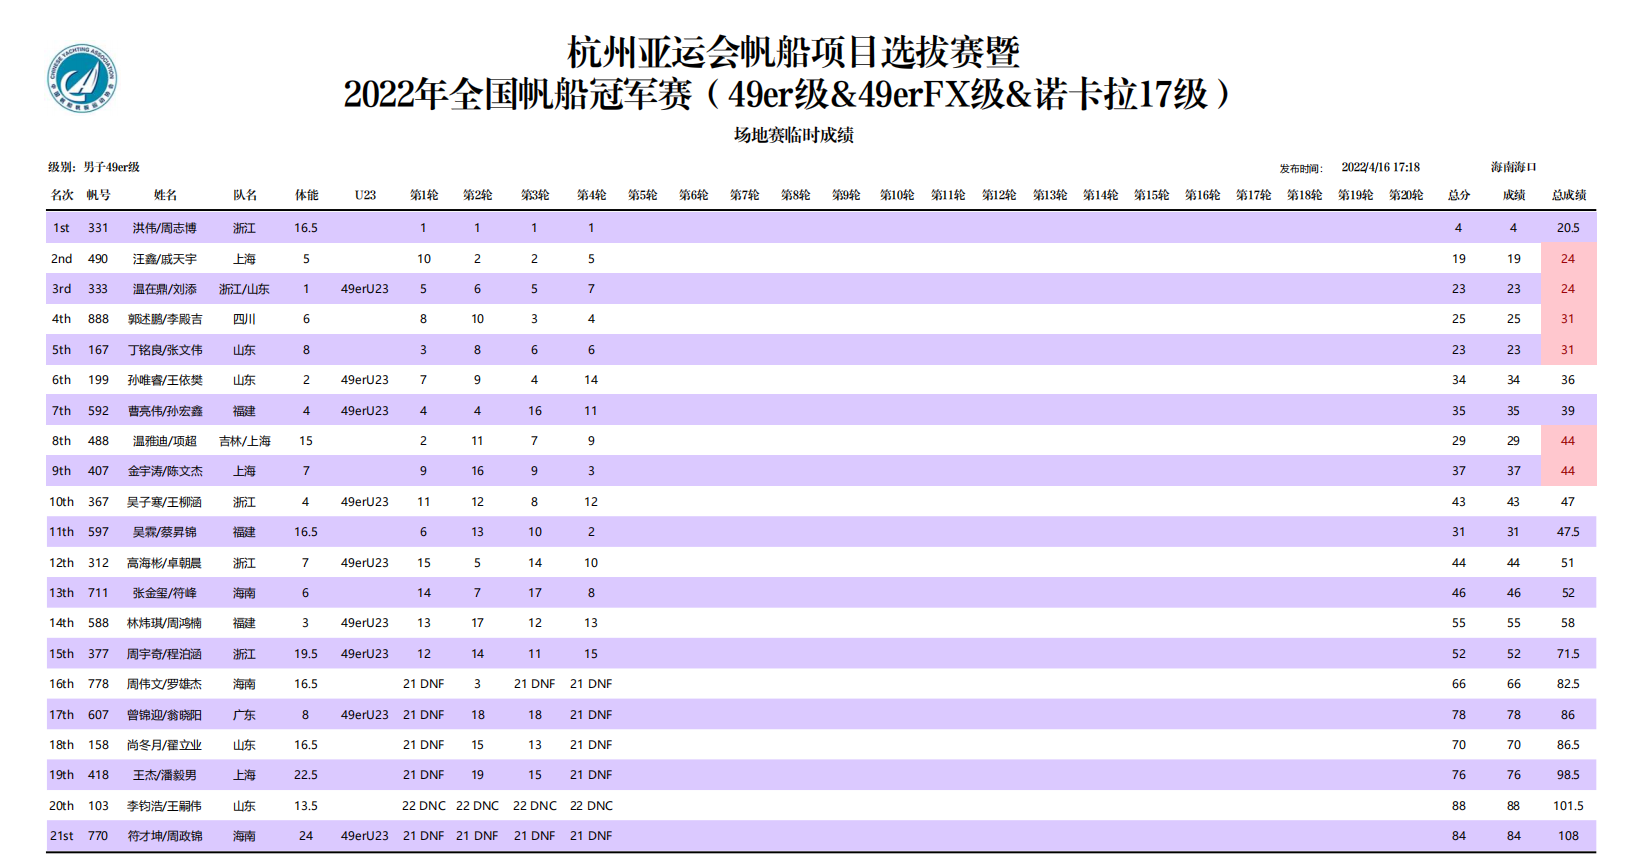
Task: Select crew name '曹亮伟/孙宏鑫'
Action: pyautogui.click(x=165, y=411)
